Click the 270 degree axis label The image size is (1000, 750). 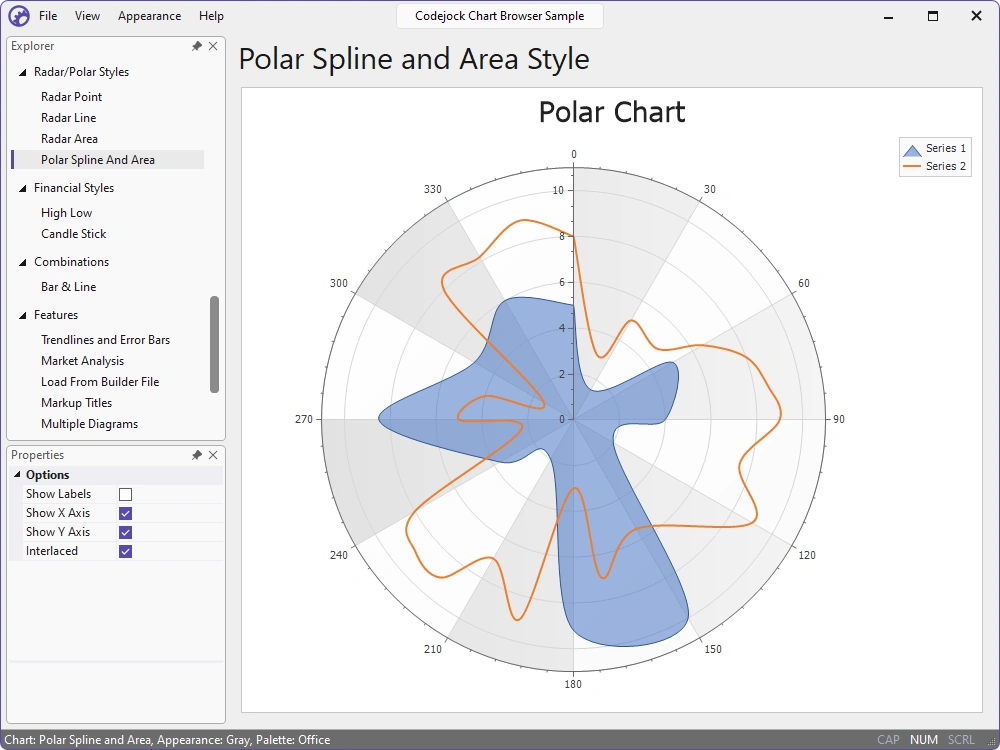304,419
